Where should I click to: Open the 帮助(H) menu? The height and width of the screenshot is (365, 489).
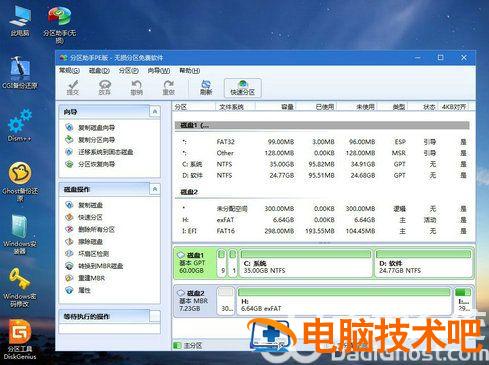189,71
